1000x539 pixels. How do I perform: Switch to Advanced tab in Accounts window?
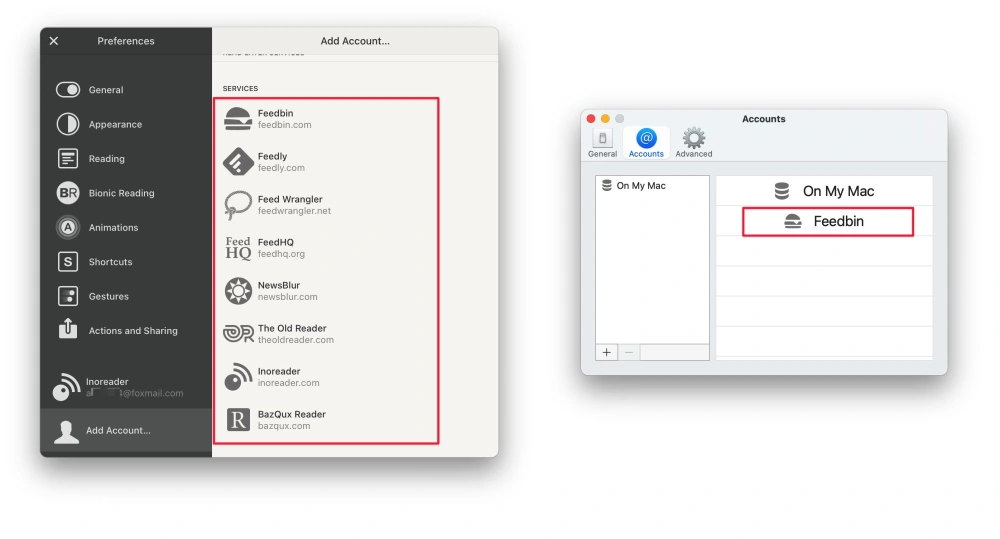pyautogui.click(x=694, y=143)
